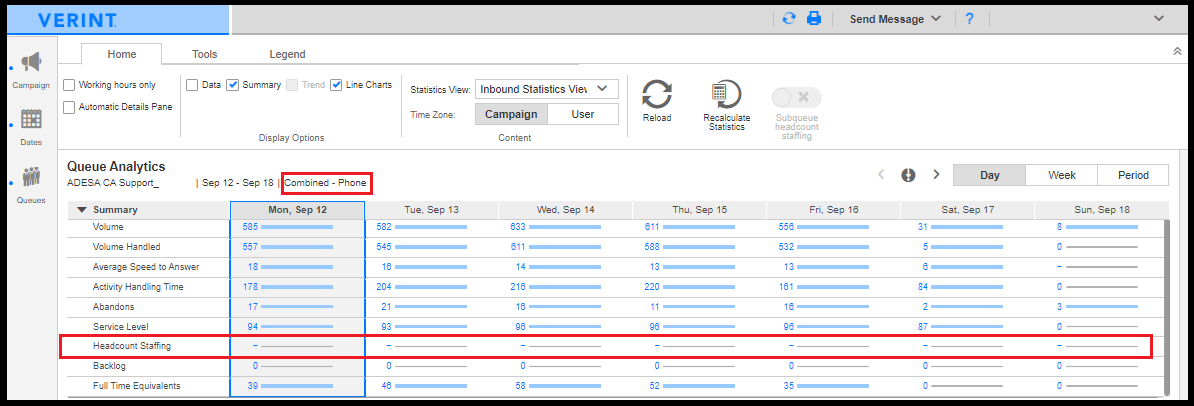
Task: Select Sun, Sep 18 column header
Action: (x=1102, y=209)
